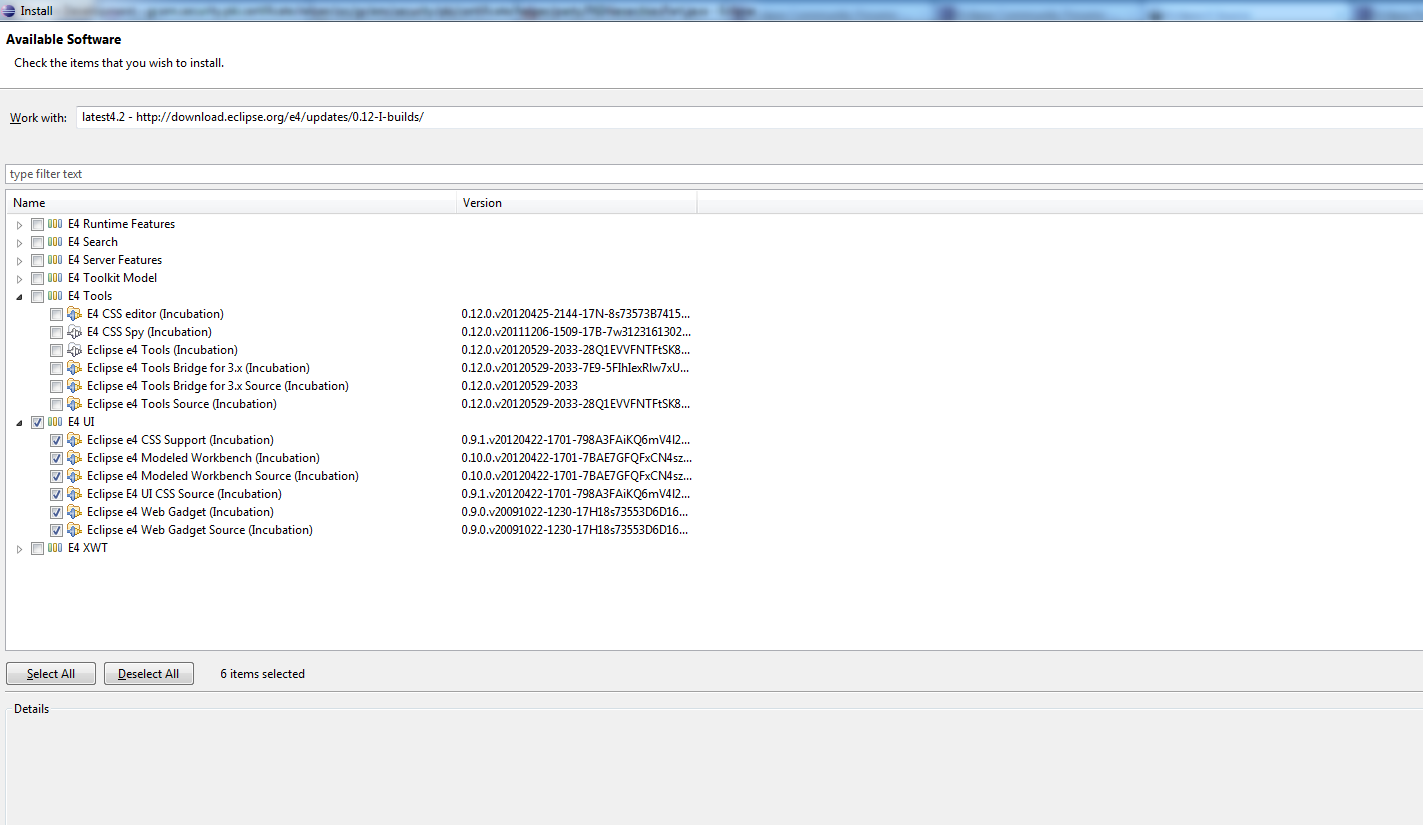Click the category icon beside E4 Search
Image resolution: width=1423 pixels, height=825 pixels.
click(55, 242)
